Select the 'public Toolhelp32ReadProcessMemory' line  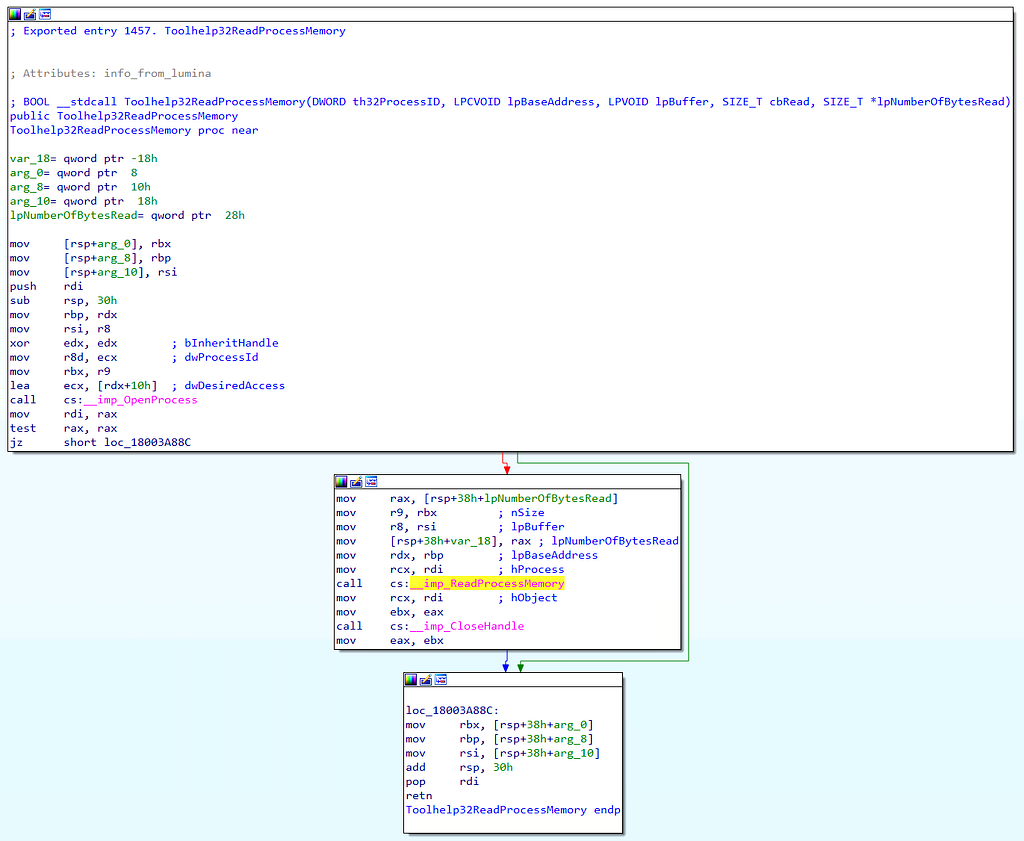124,116
